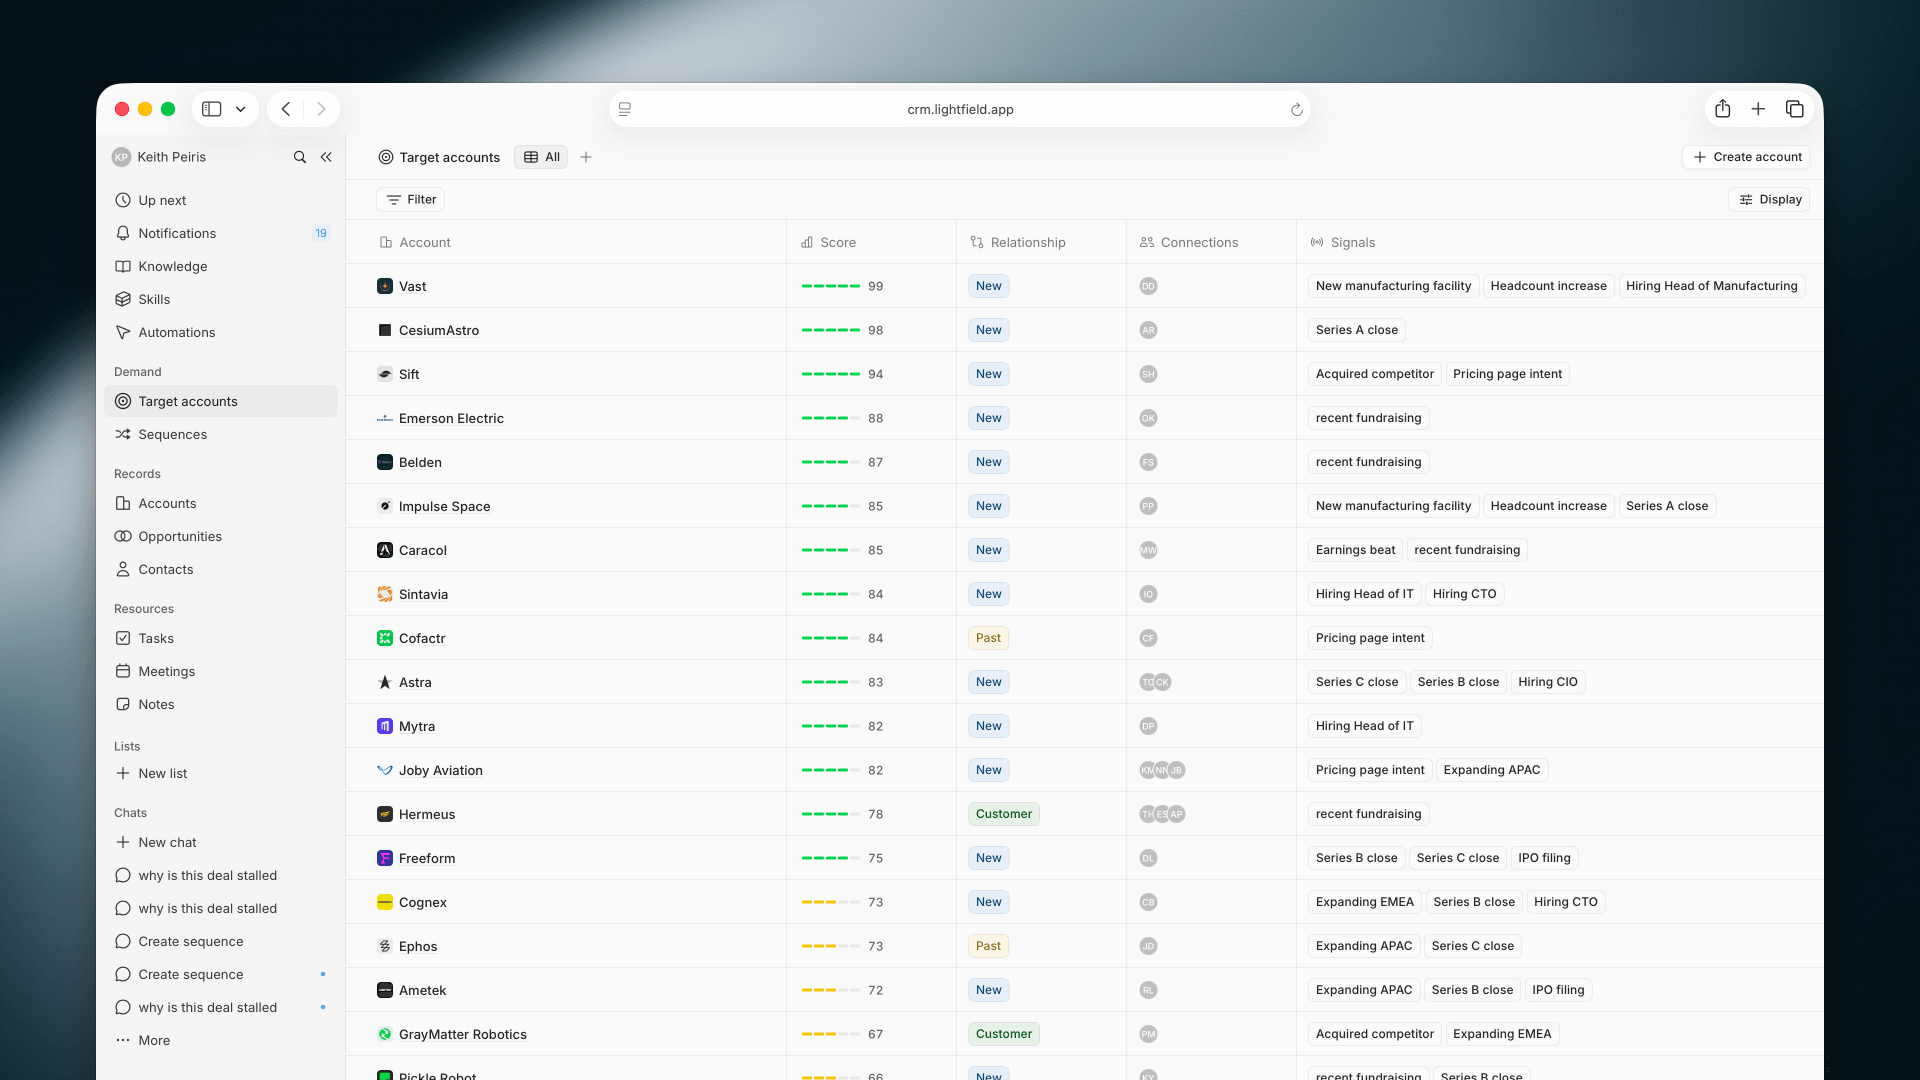Click the Joby Aviation connection avatars
1920x1080 pixels.
tap(1162, 770)
